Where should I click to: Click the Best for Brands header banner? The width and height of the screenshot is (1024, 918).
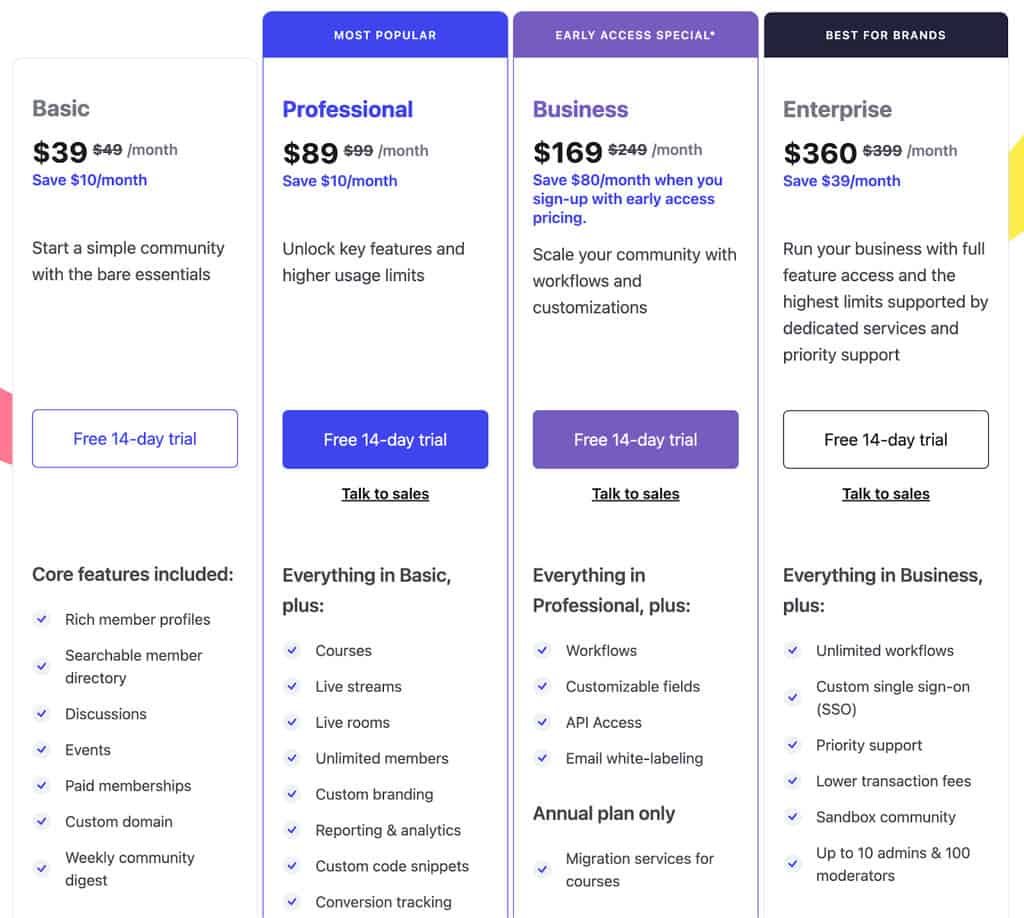click(885, 35)
